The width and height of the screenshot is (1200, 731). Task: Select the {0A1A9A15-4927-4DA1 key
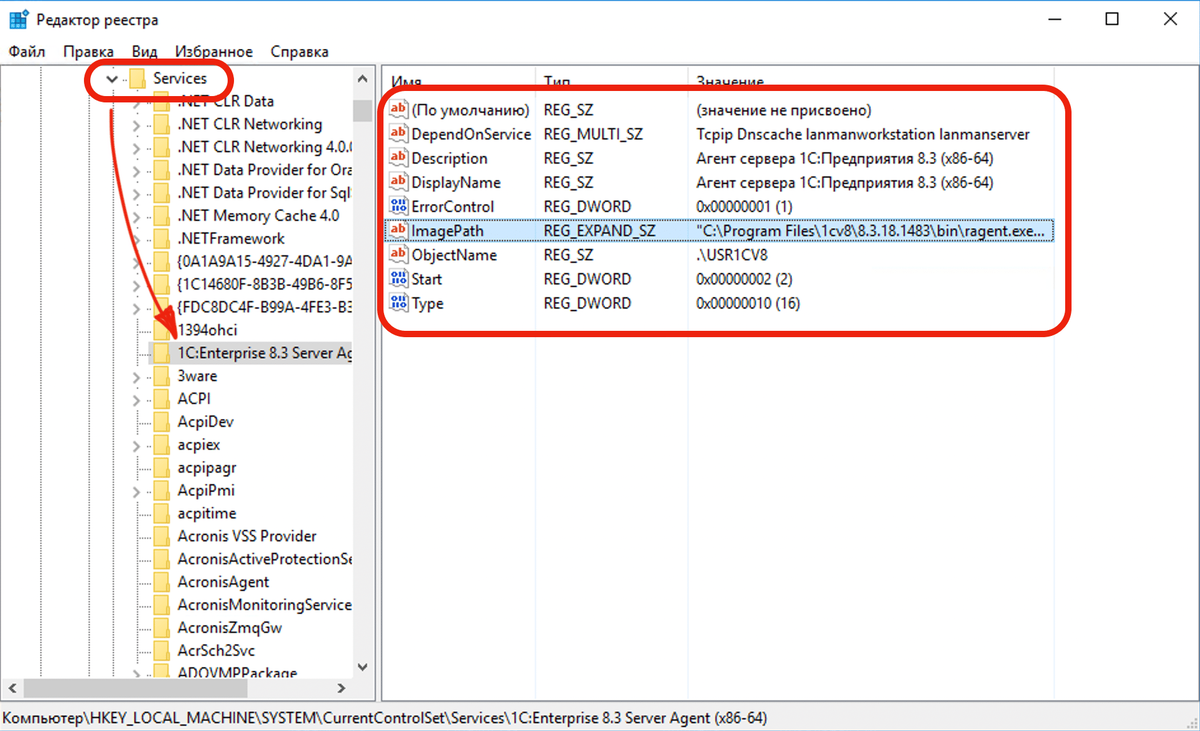(x=264, y=261)
